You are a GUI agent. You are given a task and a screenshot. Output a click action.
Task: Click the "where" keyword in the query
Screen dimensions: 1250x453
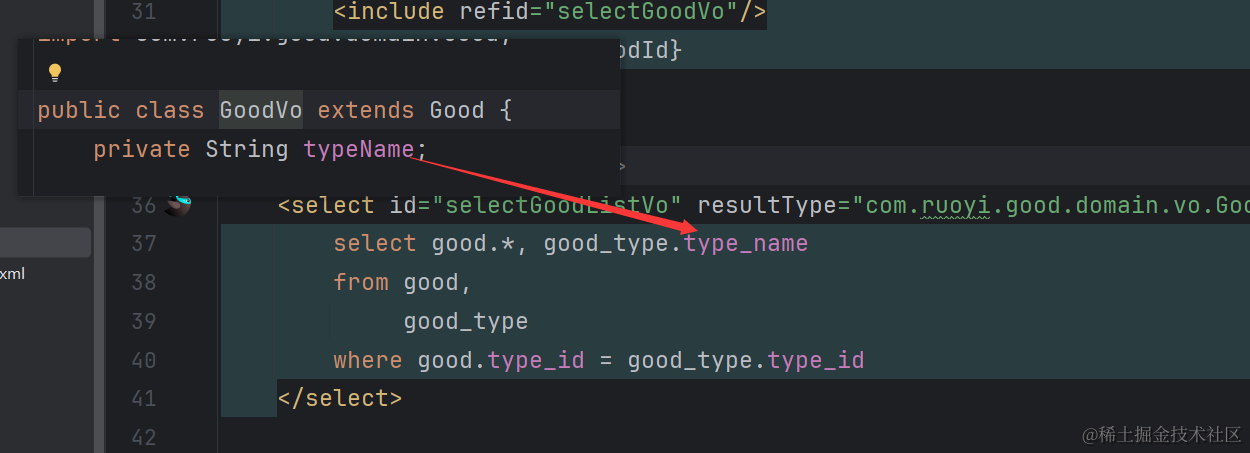click(368, 360)
